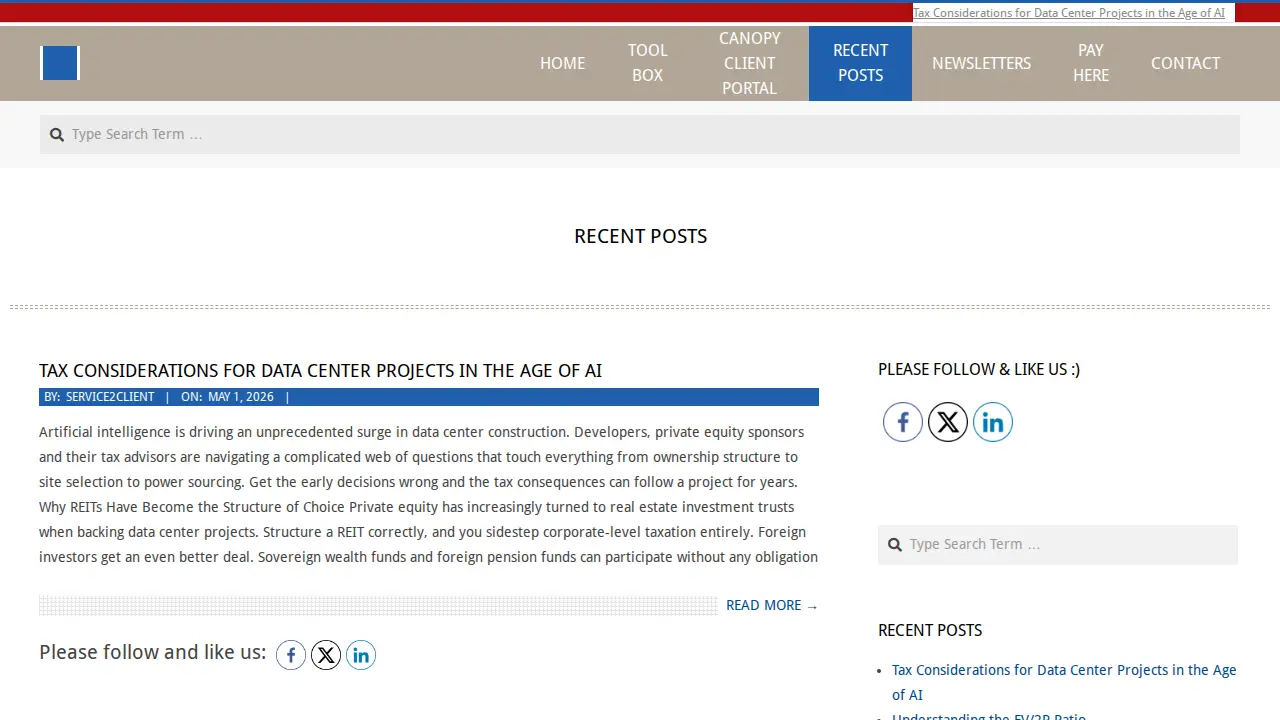The width and height of the screenshot is (1280, 720).
Task: Click the SERVICE2CLIENT author link
Action: pos(110,397)
